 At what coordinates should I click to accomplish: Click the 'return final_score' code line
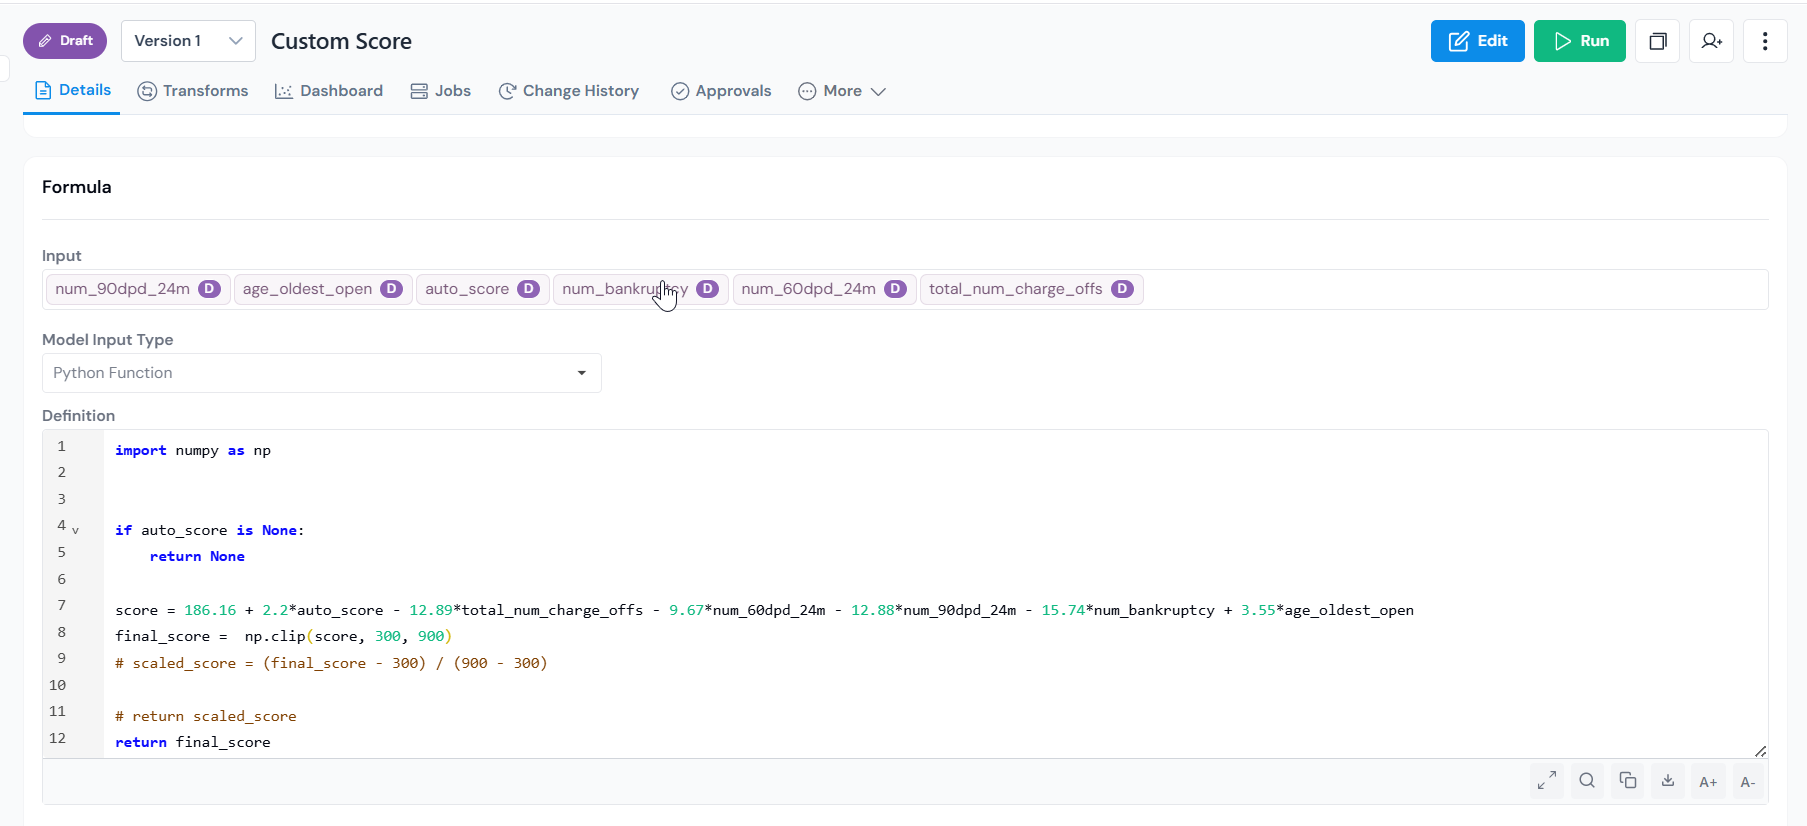[x=193, y=743]
